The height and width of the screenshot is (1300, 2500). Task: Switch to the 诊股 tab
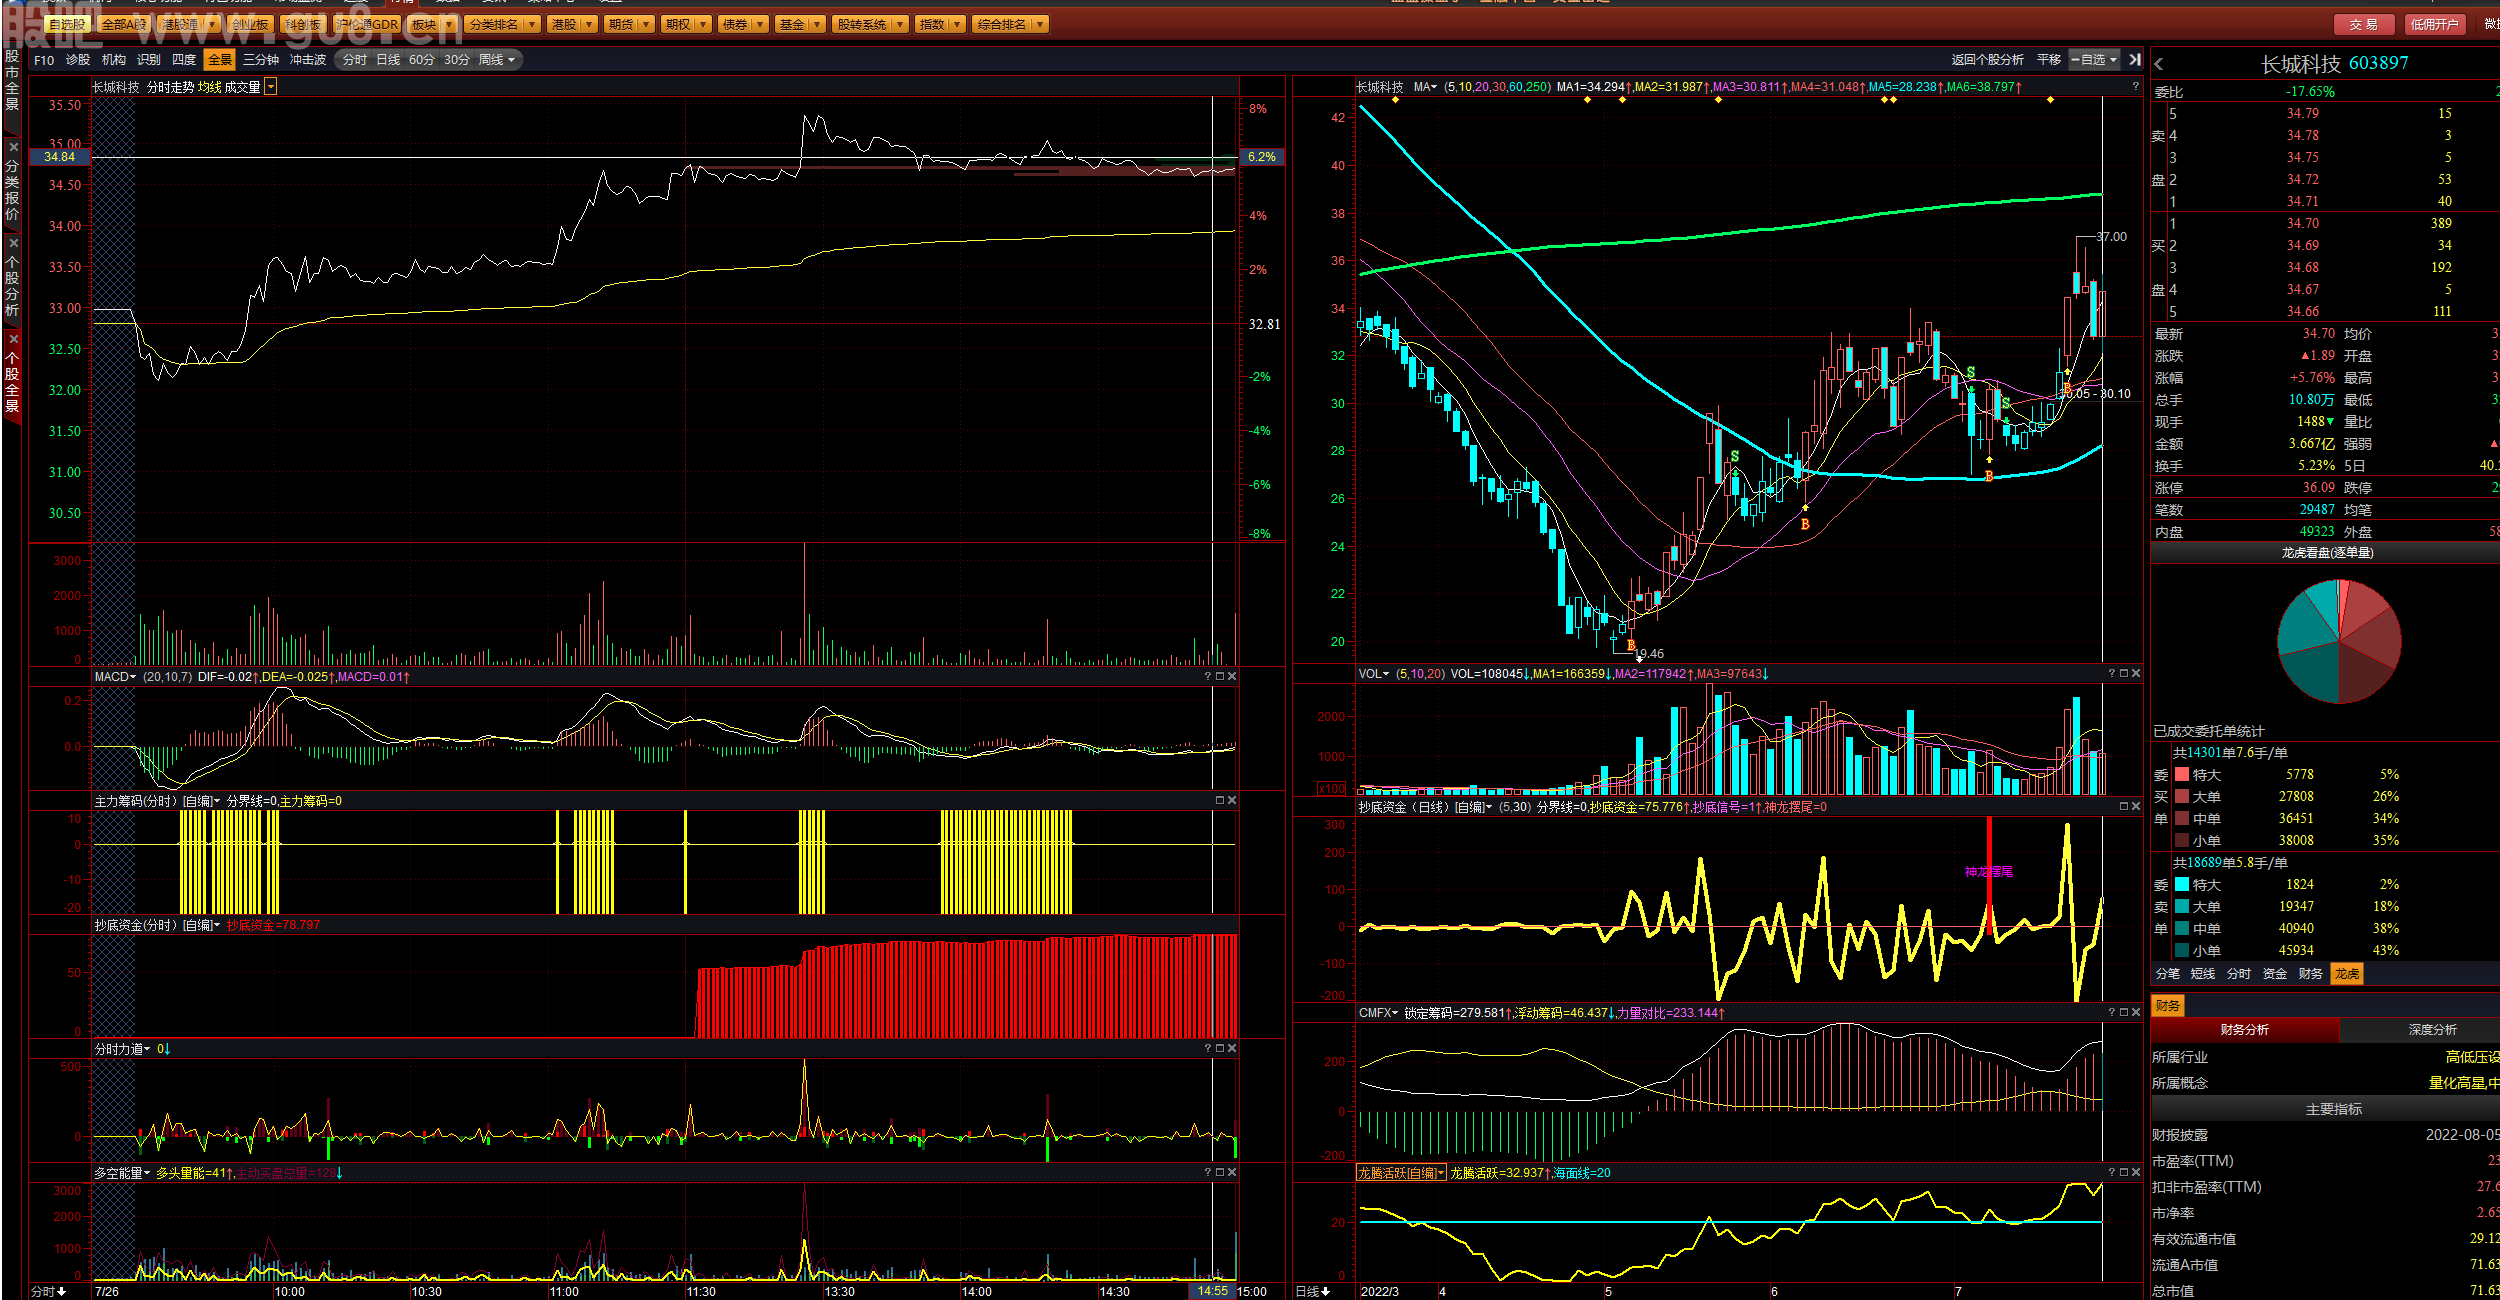point(78,60)
